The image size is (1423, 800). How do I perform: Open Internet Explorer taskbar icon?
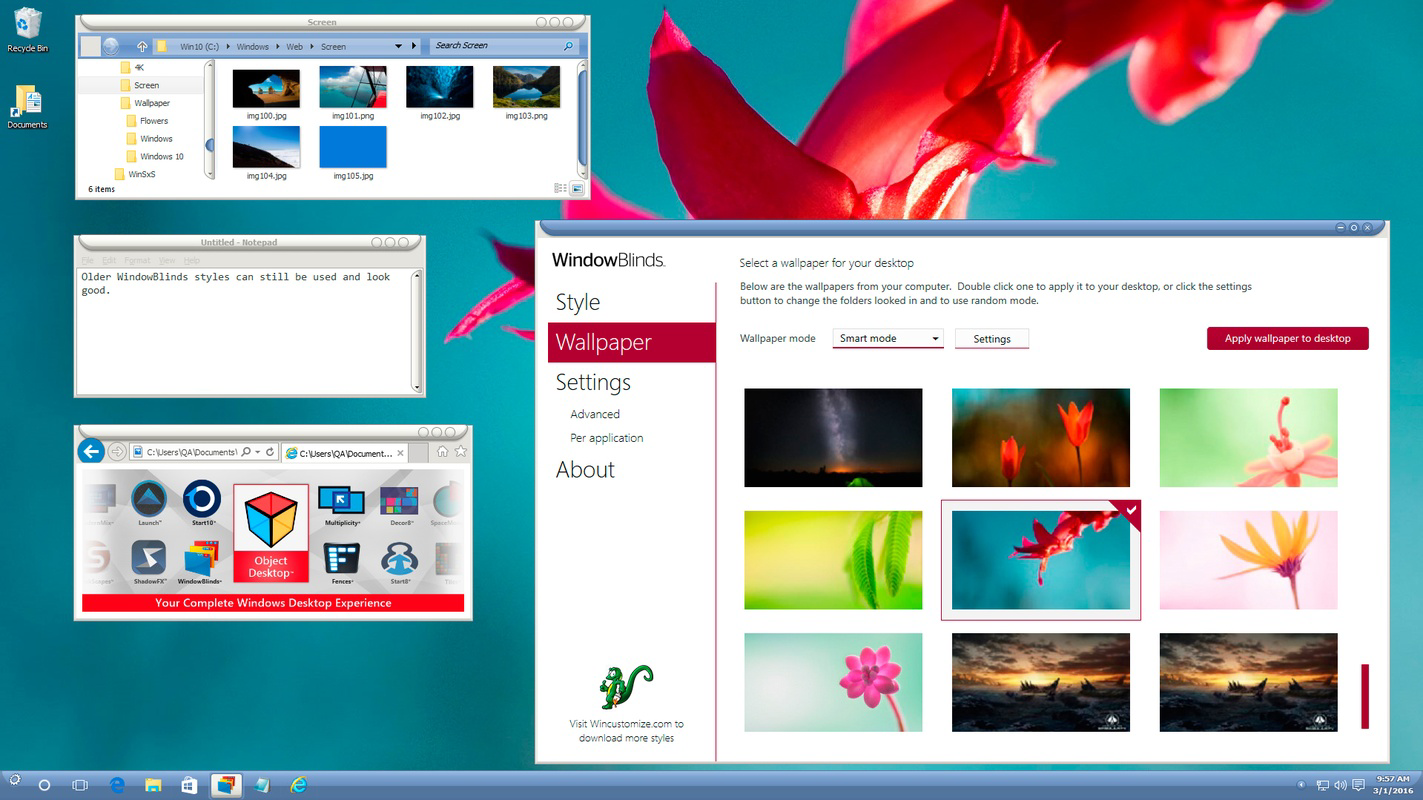pos(298,785)
